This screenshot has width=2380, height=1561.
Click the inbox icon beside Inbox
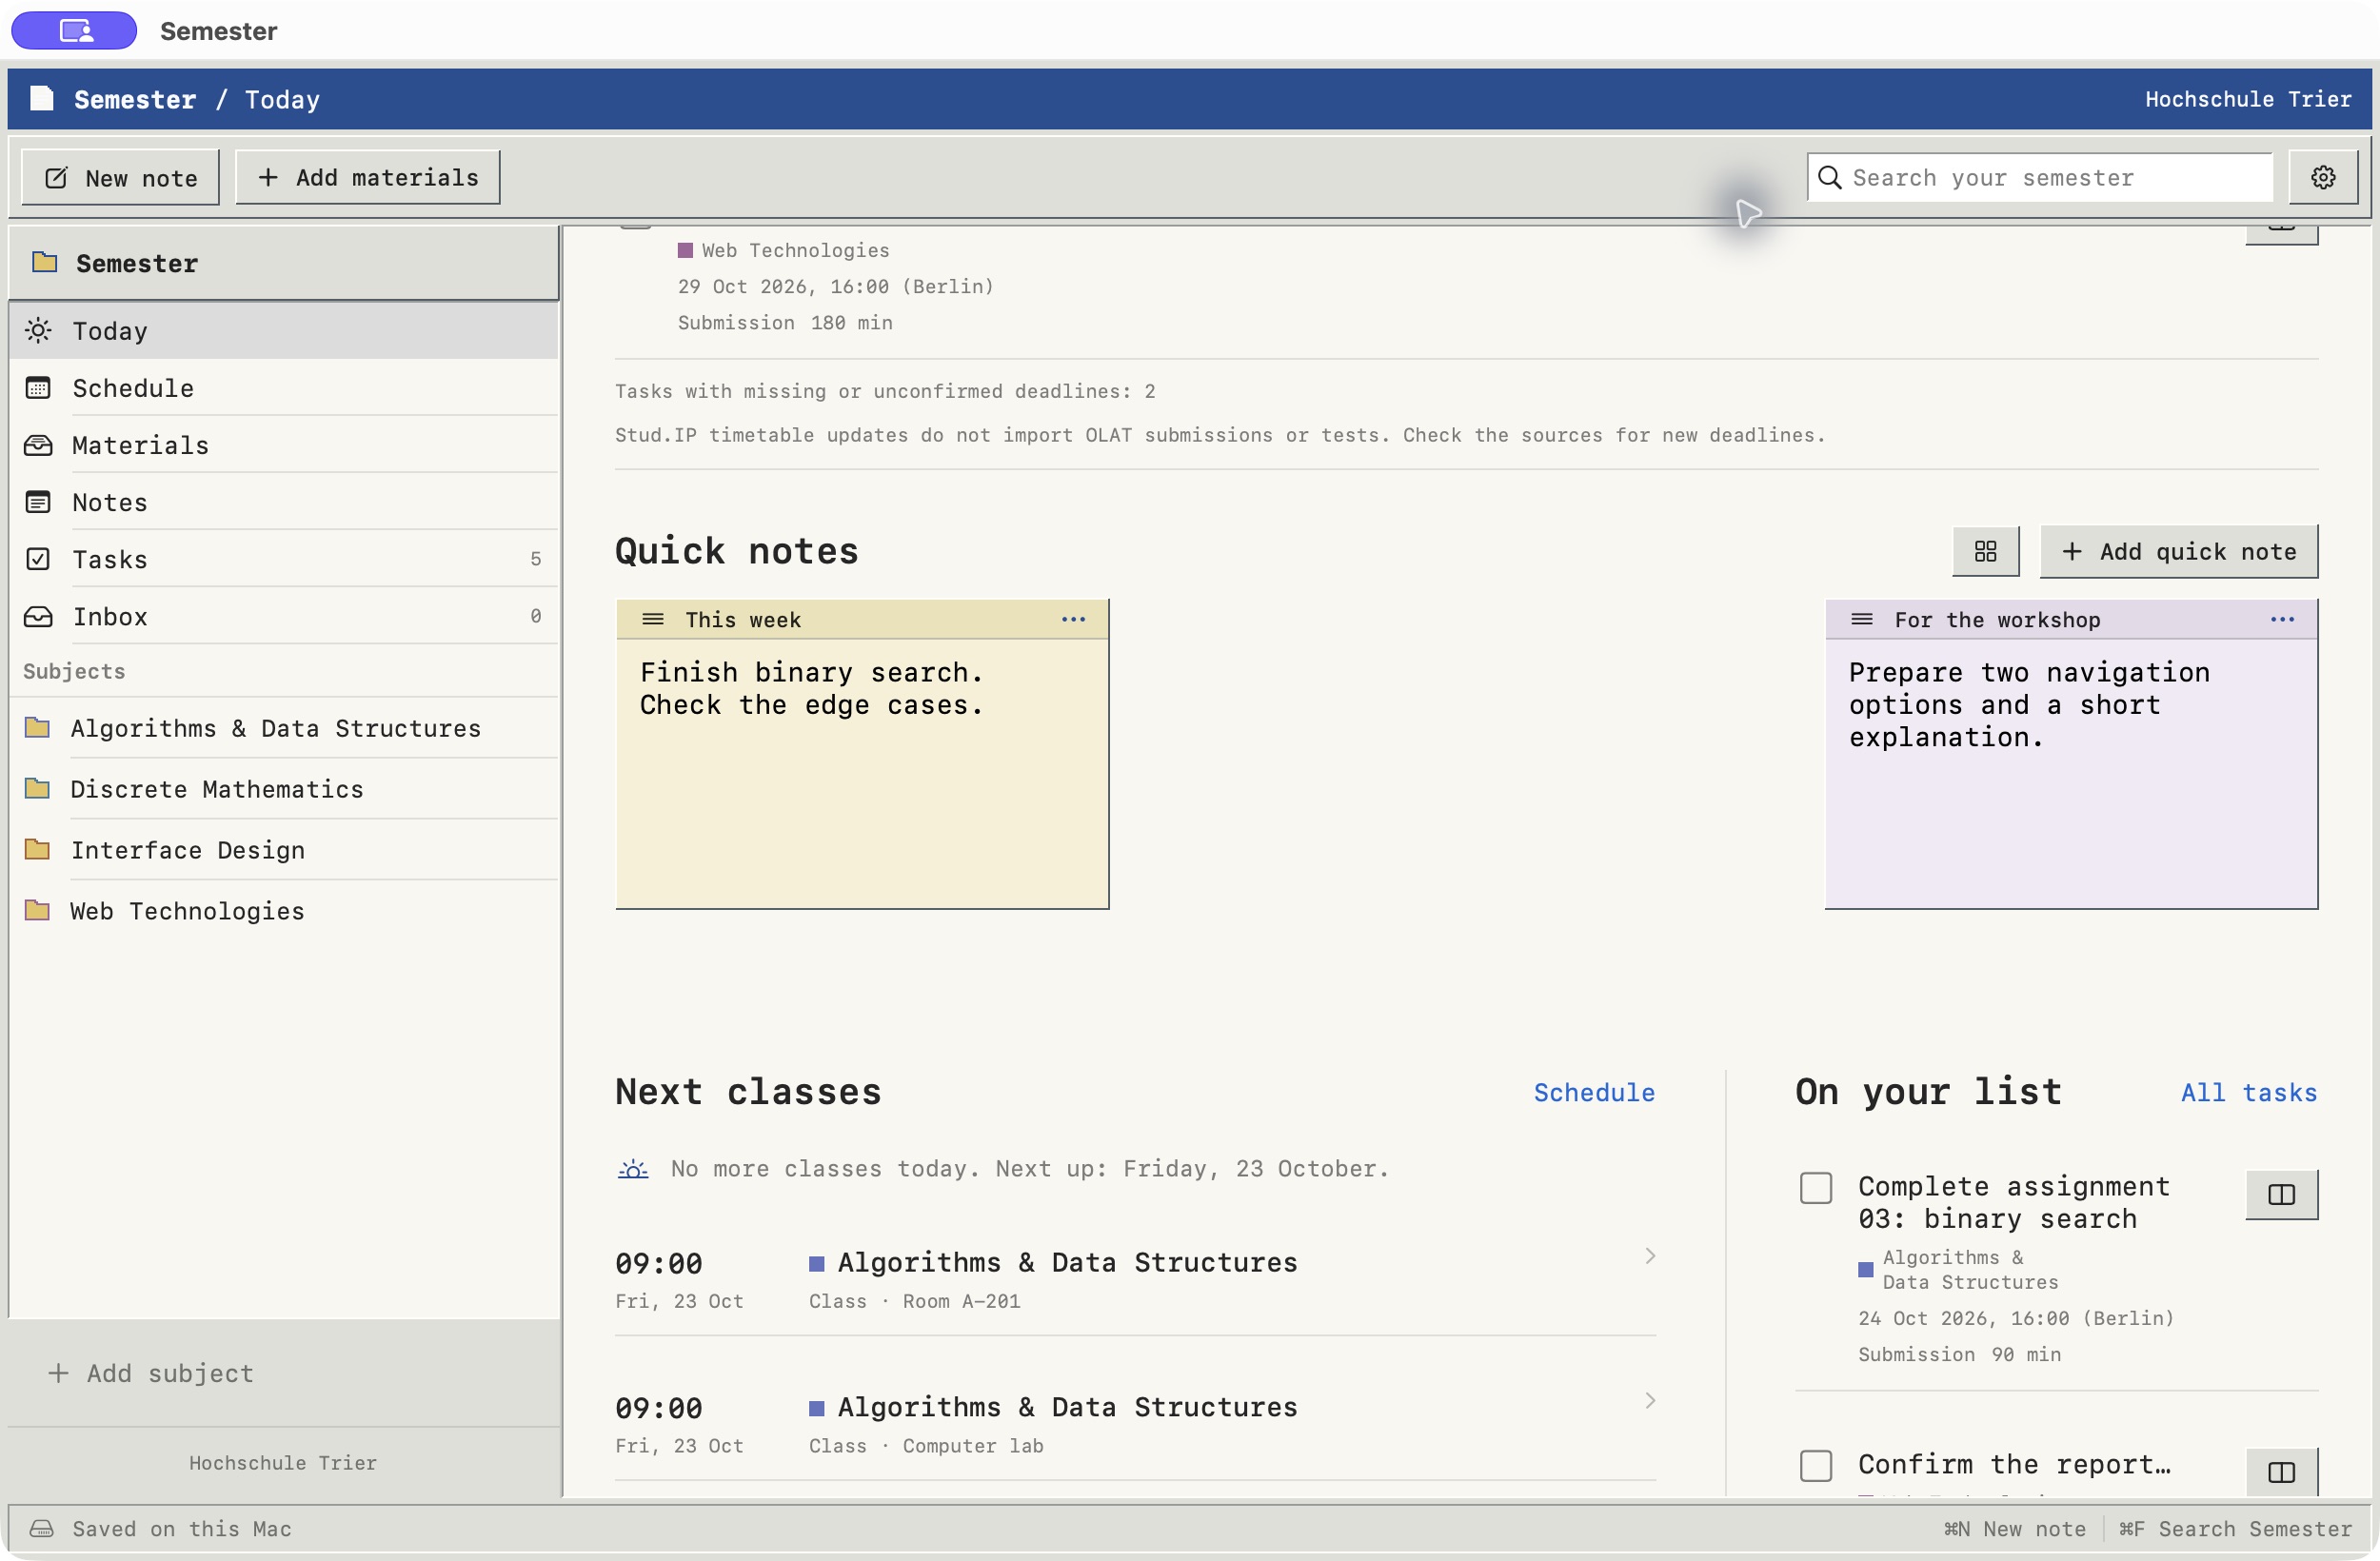38,616
